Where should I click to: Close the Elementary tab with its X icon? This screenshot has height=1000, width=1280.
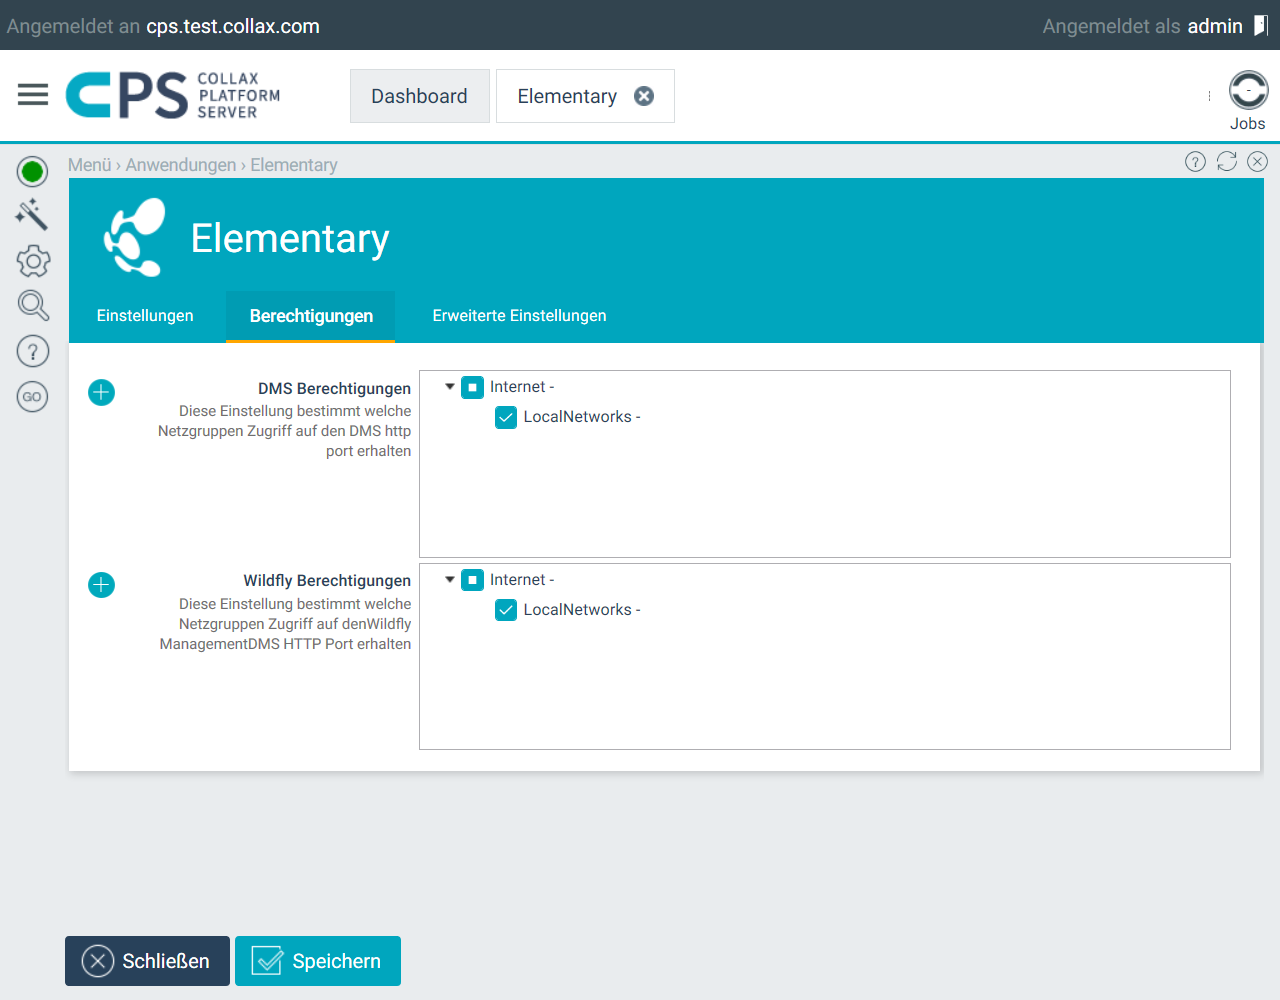click(644, 96)
